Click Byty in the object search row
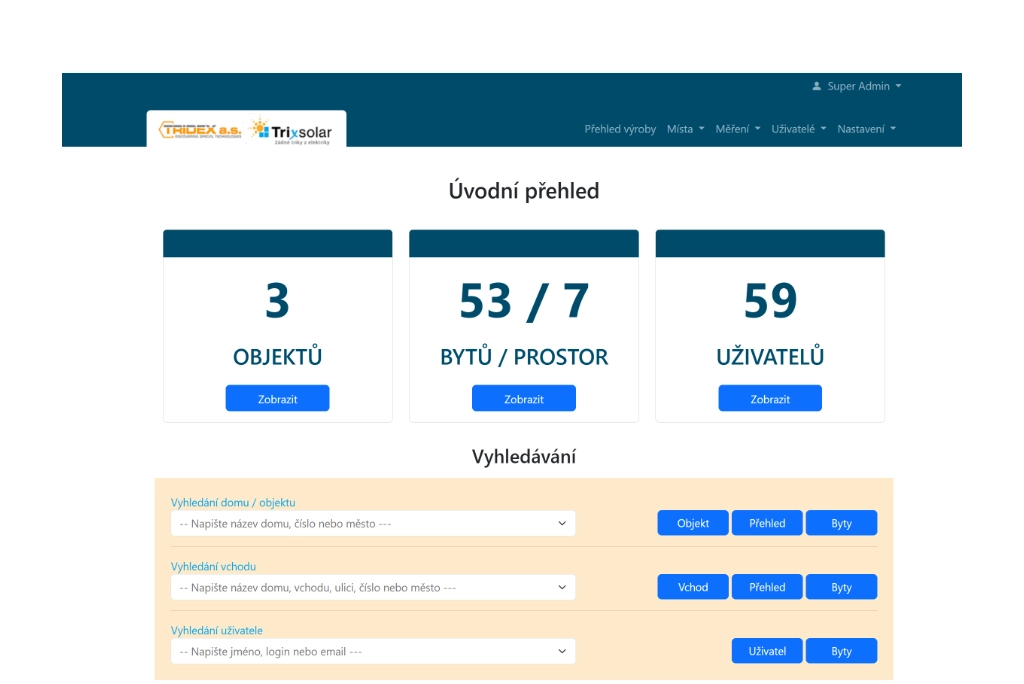 point(841,523)
